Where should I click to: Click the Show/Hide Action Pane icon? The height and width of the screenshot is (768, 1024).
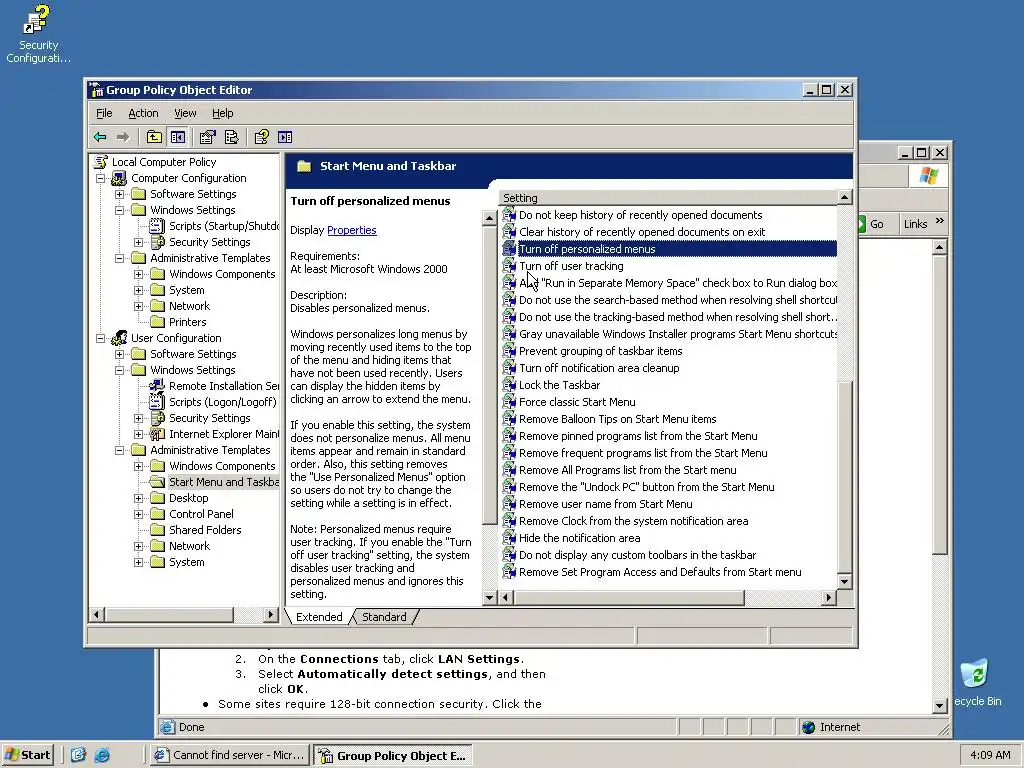(x=285, y=137)
